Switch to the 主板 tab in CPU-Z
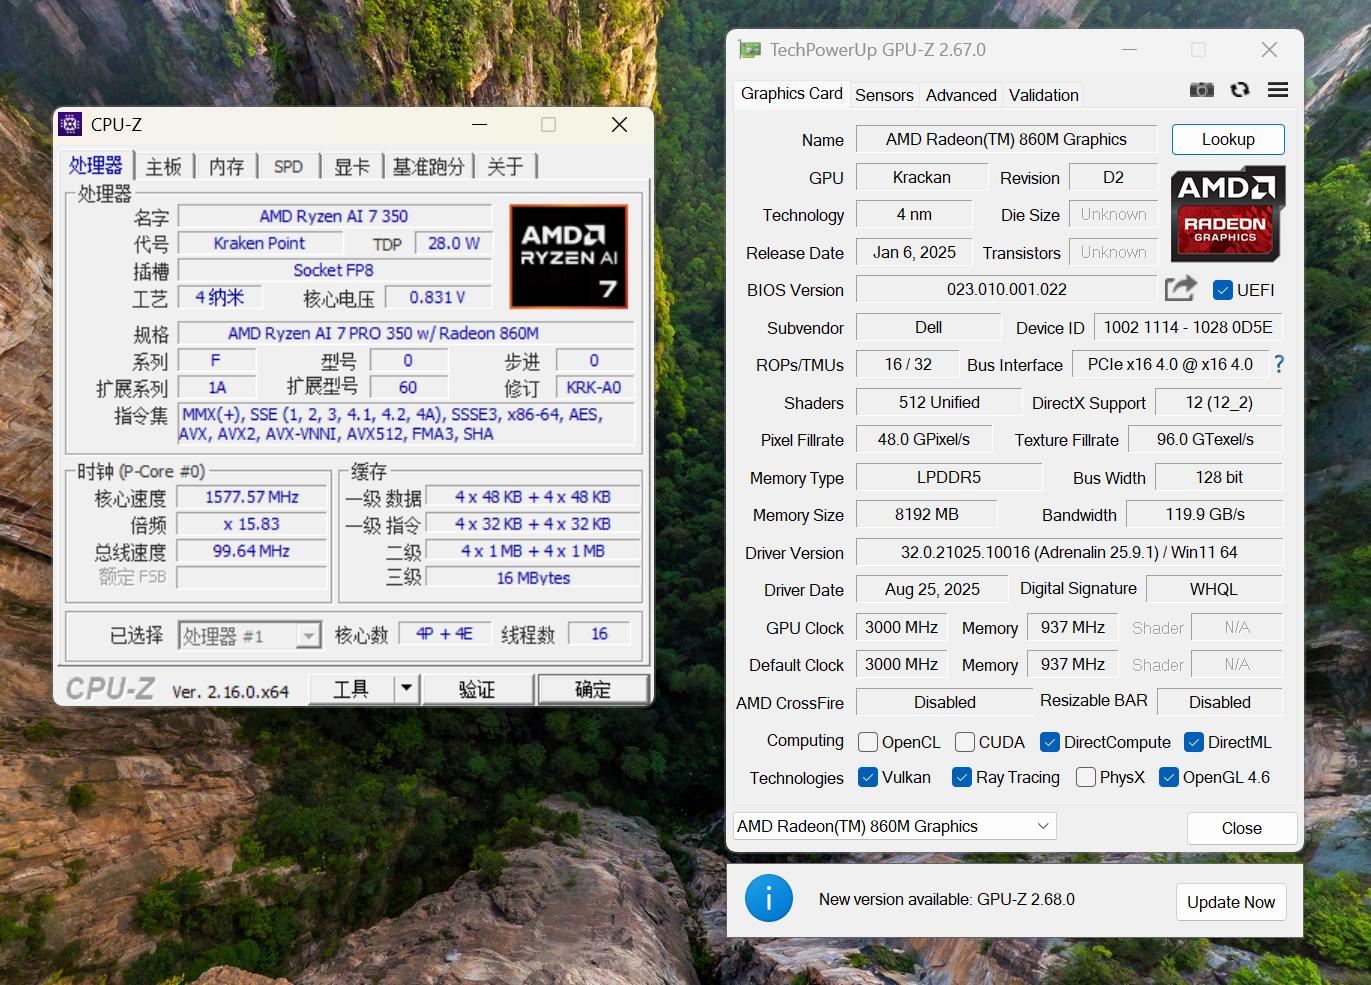 [164, 167]
